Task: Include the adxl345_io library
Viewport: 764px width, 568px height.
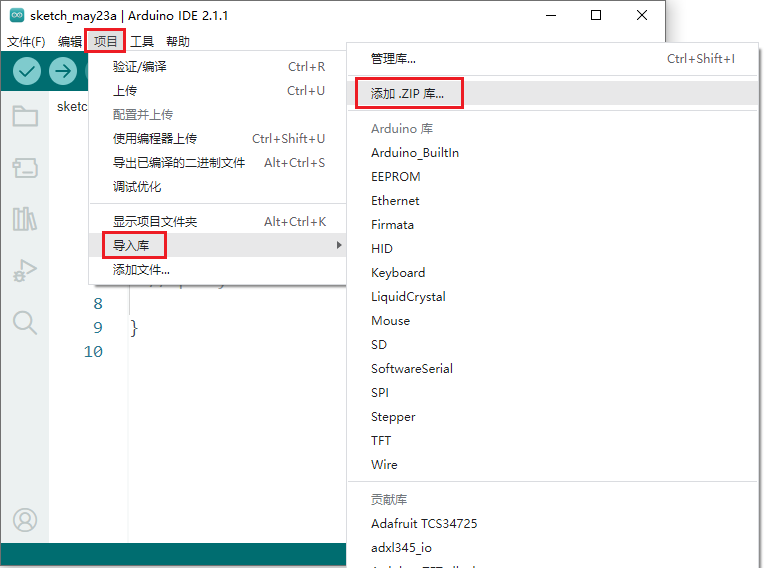Action: [553, 548]
